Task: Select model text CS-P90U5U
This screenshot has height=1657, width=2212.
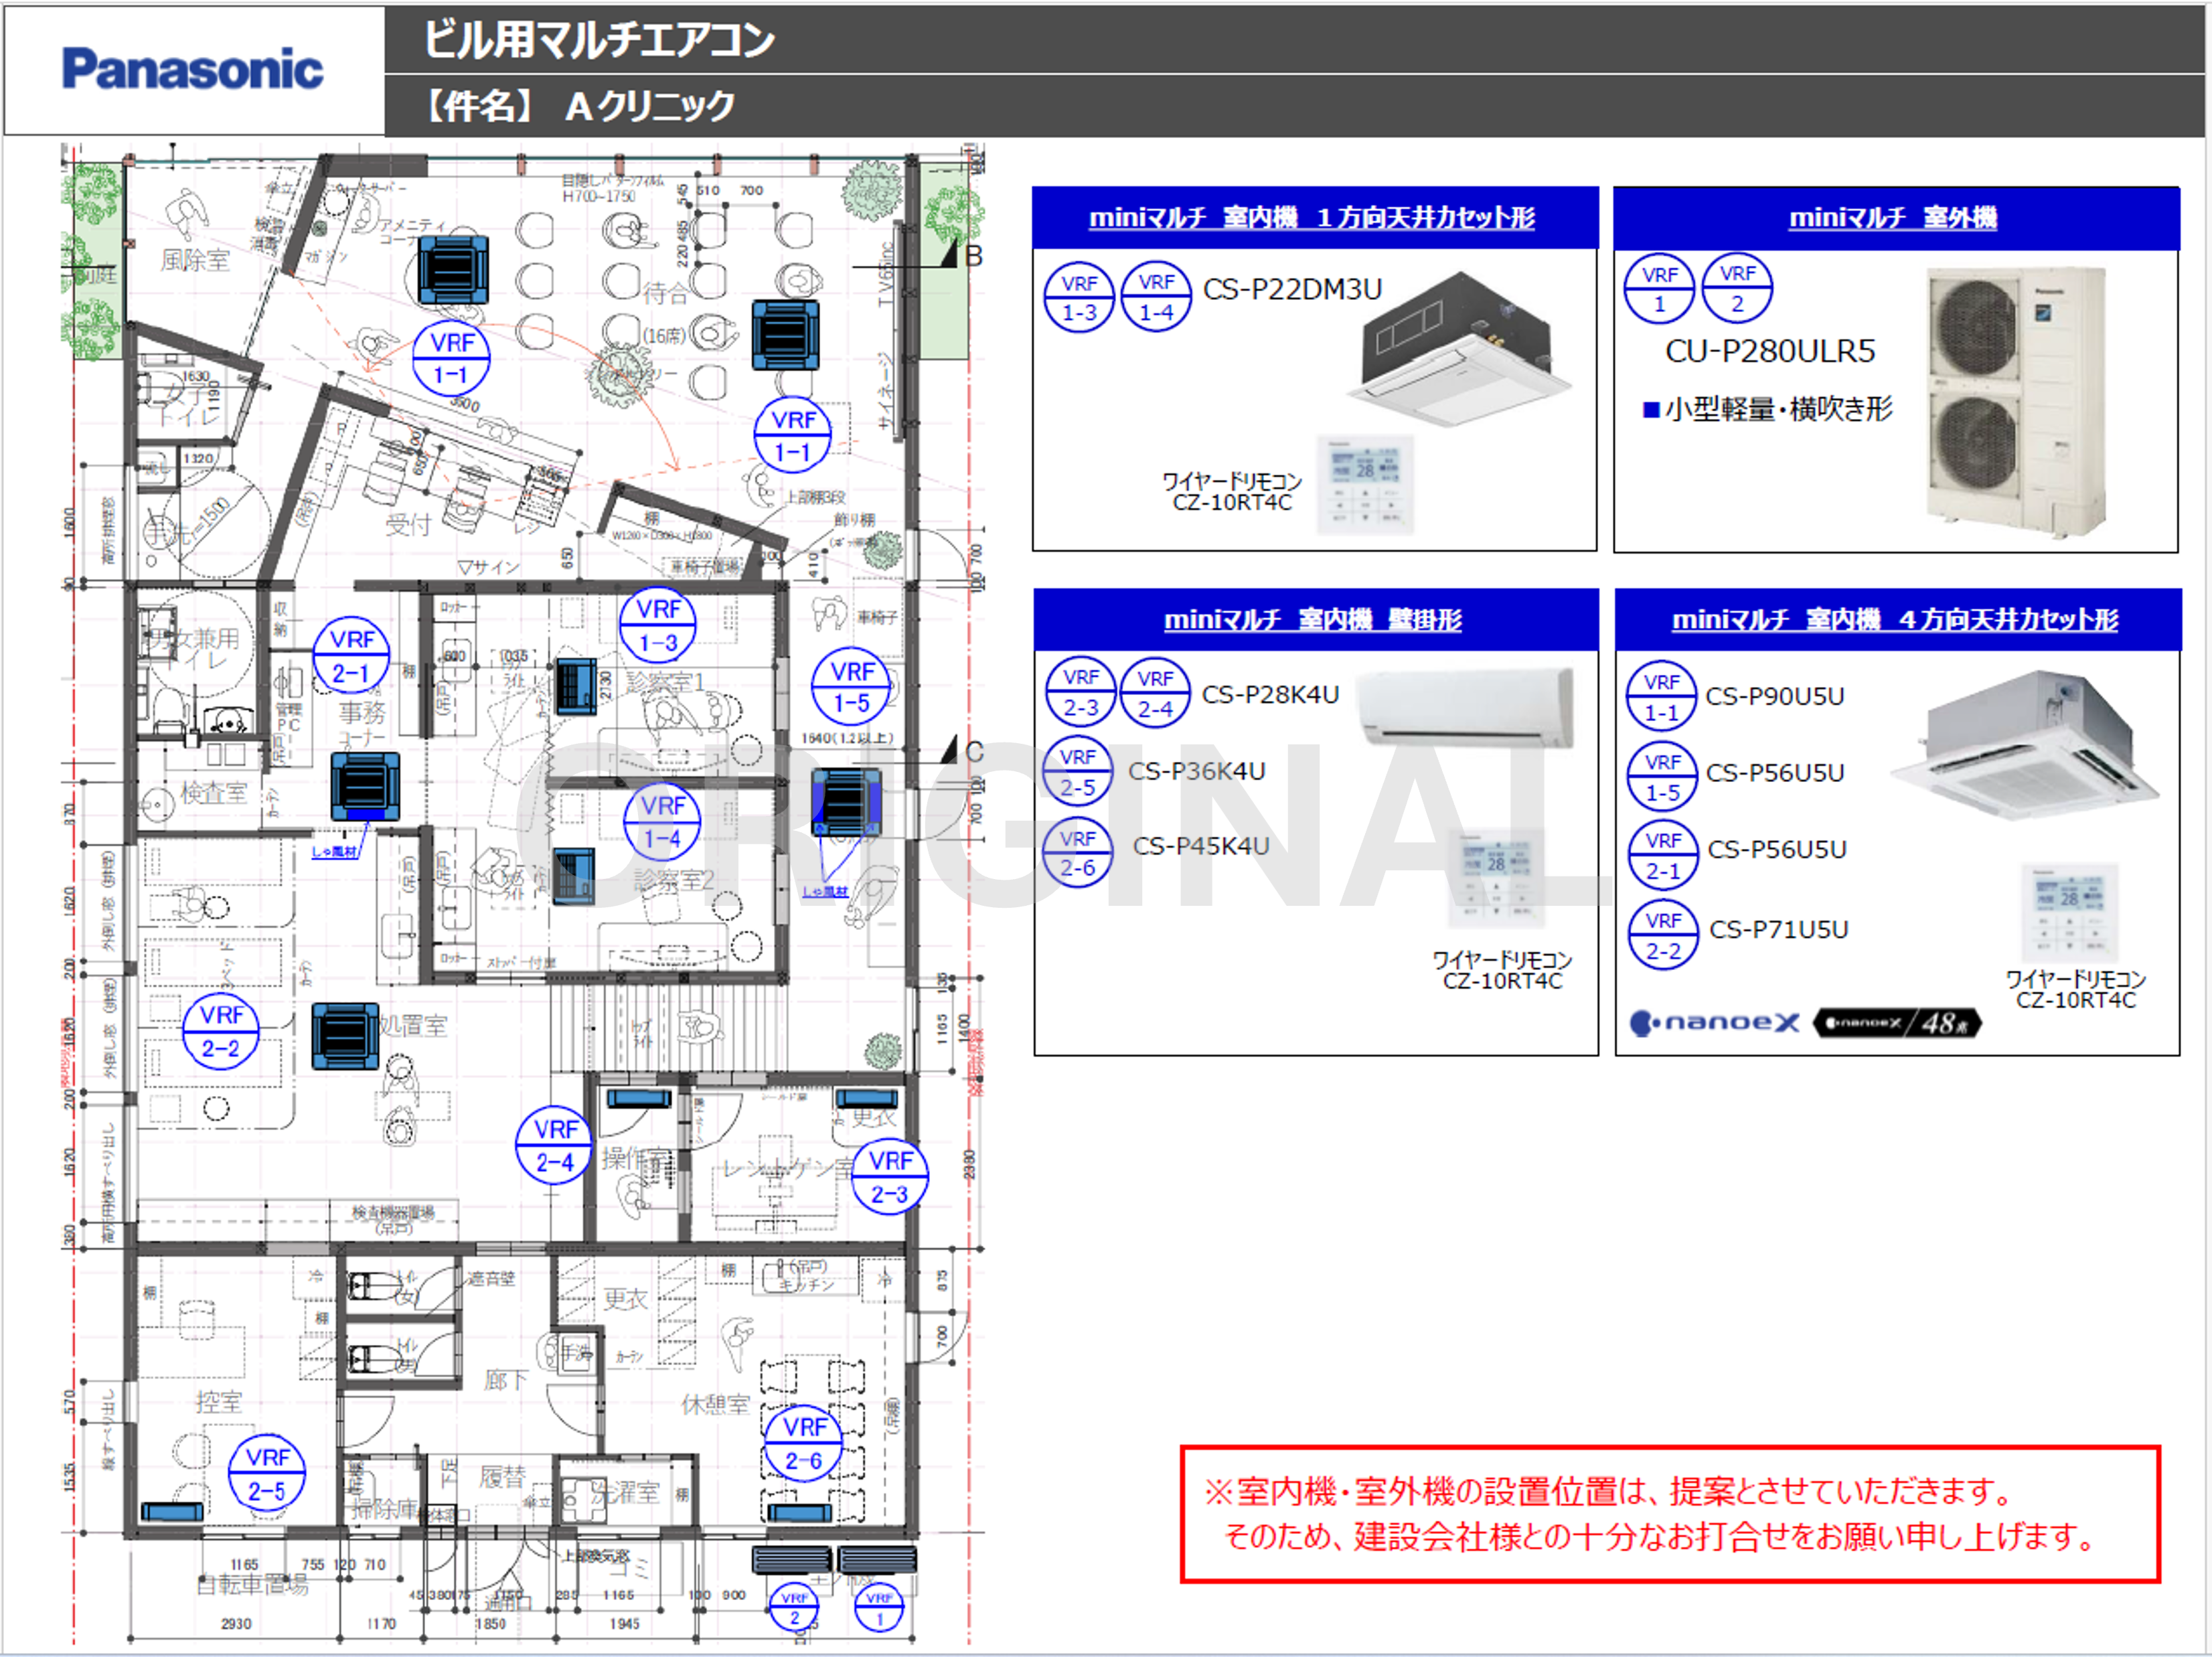Action: pos(1774,696)
